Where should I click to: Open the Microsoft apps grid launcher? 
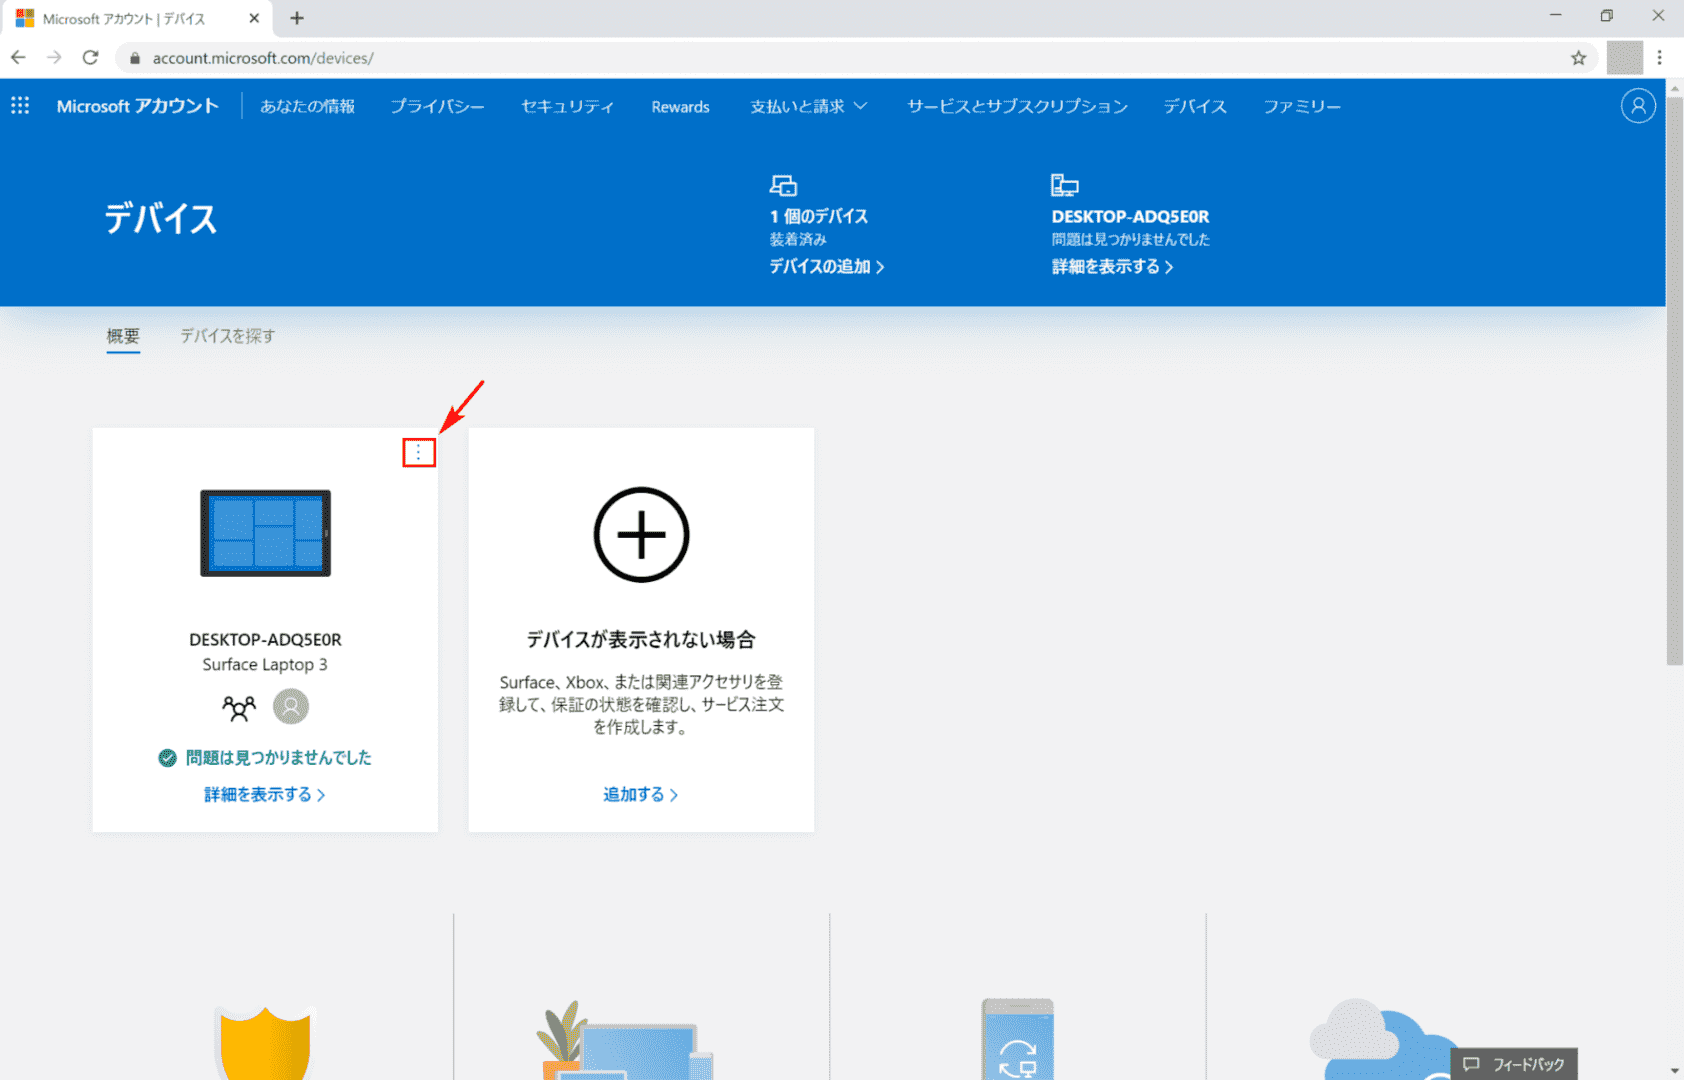click(x=20, y=106)
